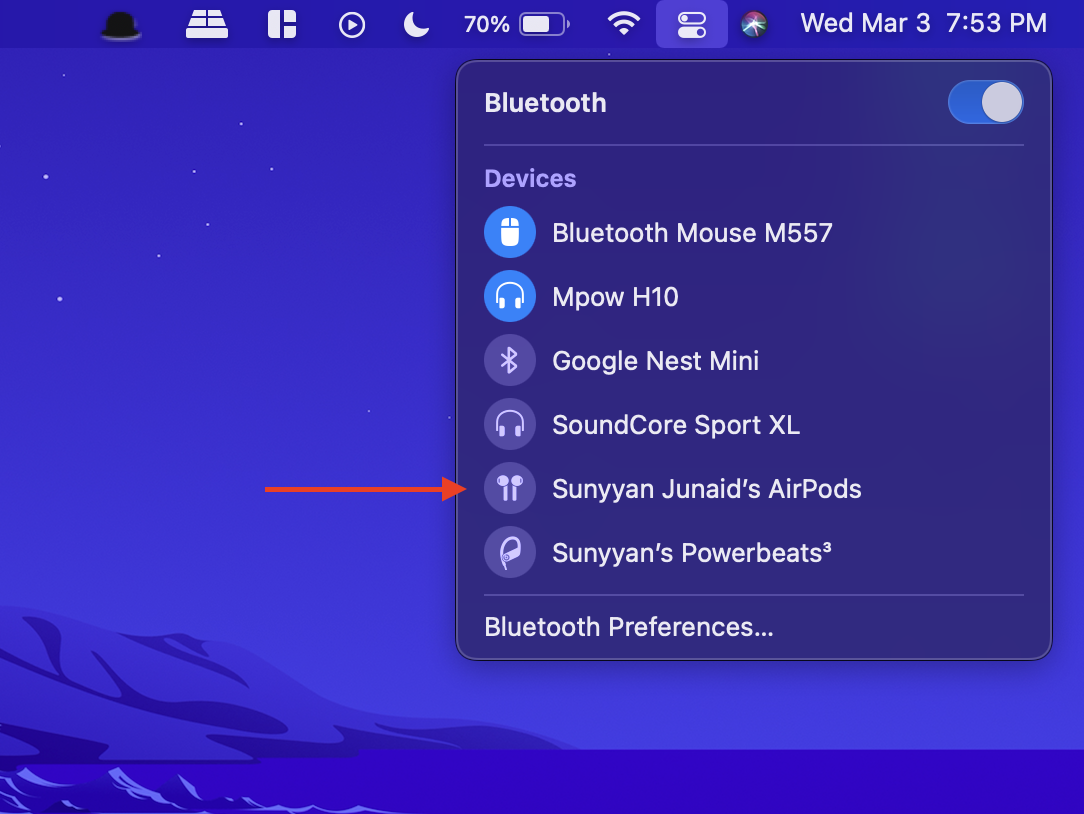
Task: Click the 70% battery percentage
Action: click(486, 25)
